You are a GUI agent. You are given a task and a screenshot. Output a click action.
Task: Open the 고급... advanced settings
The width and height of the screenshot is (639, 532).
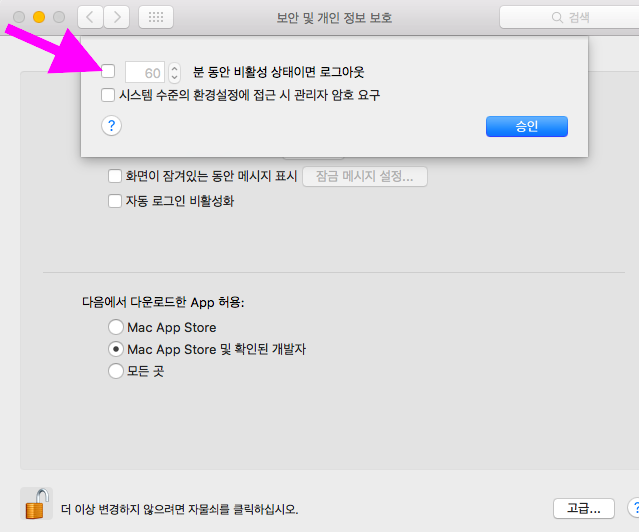[x=583, y=508]
